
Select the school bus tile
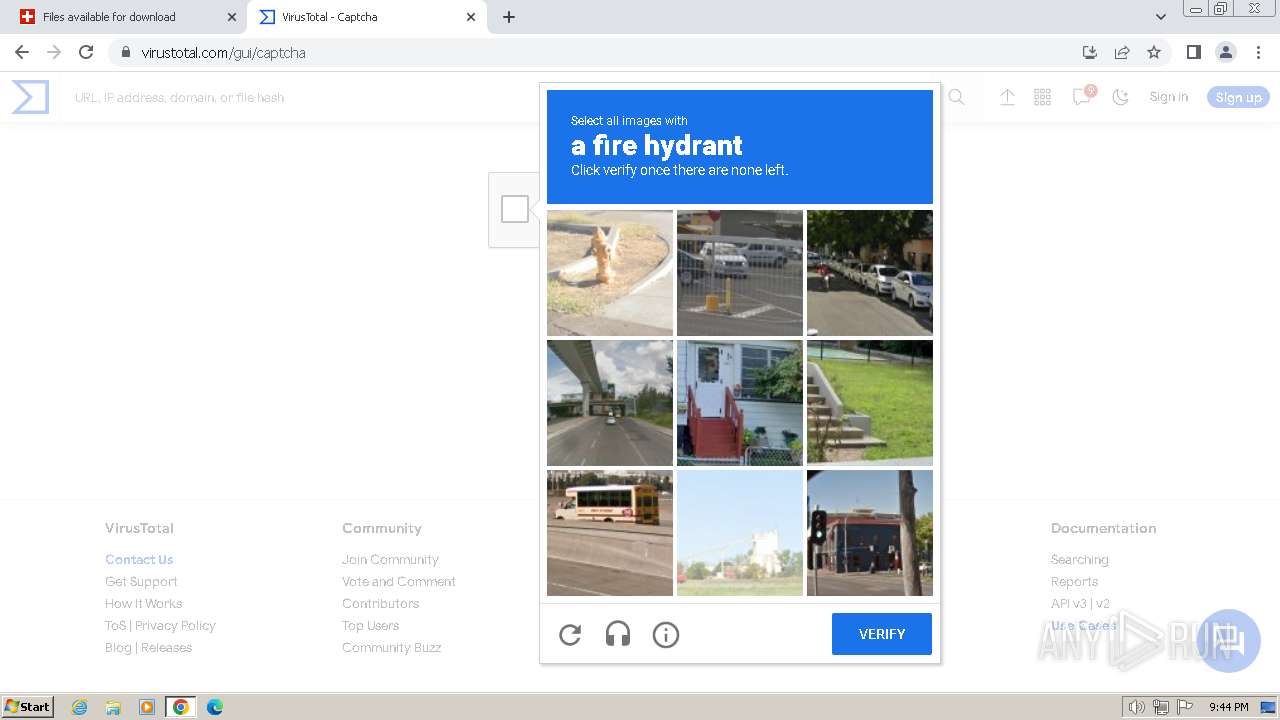click(610, 533)
